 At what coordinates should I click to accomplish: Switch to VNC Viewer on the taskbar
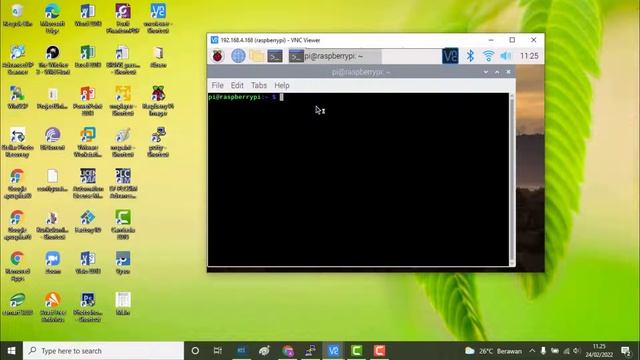point(333,351)
